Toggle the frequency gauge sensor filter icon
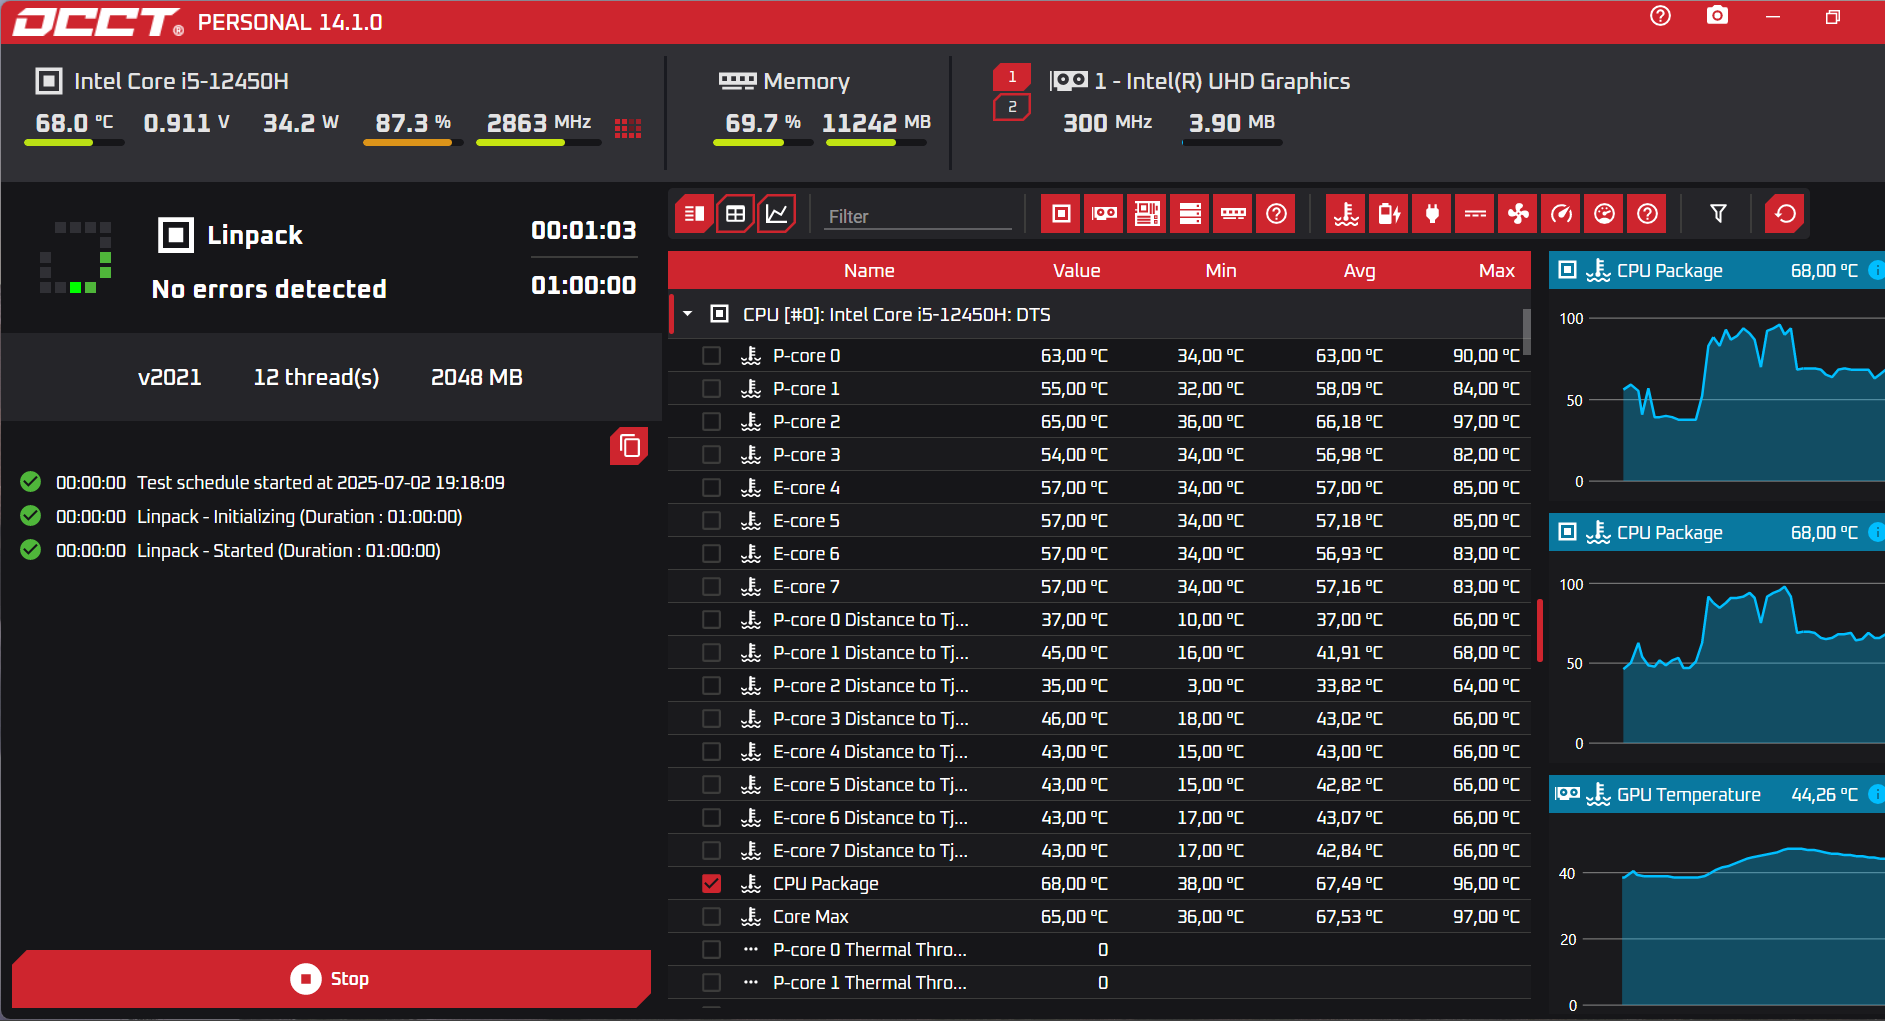The width and height of the screenshot is (1885, 1021). point(1562,214)
